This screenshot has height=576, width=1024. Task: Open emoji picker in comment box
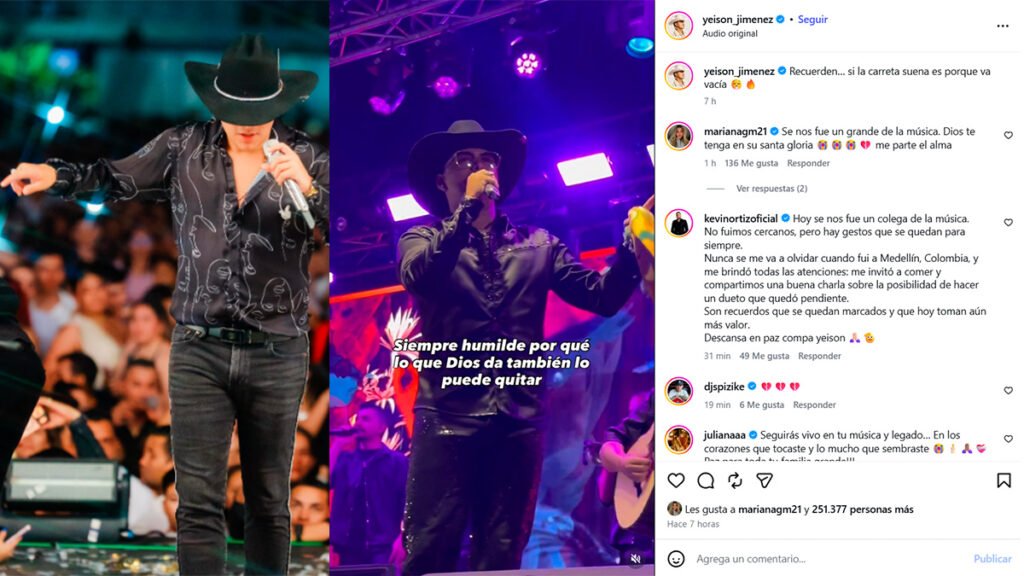676,558
